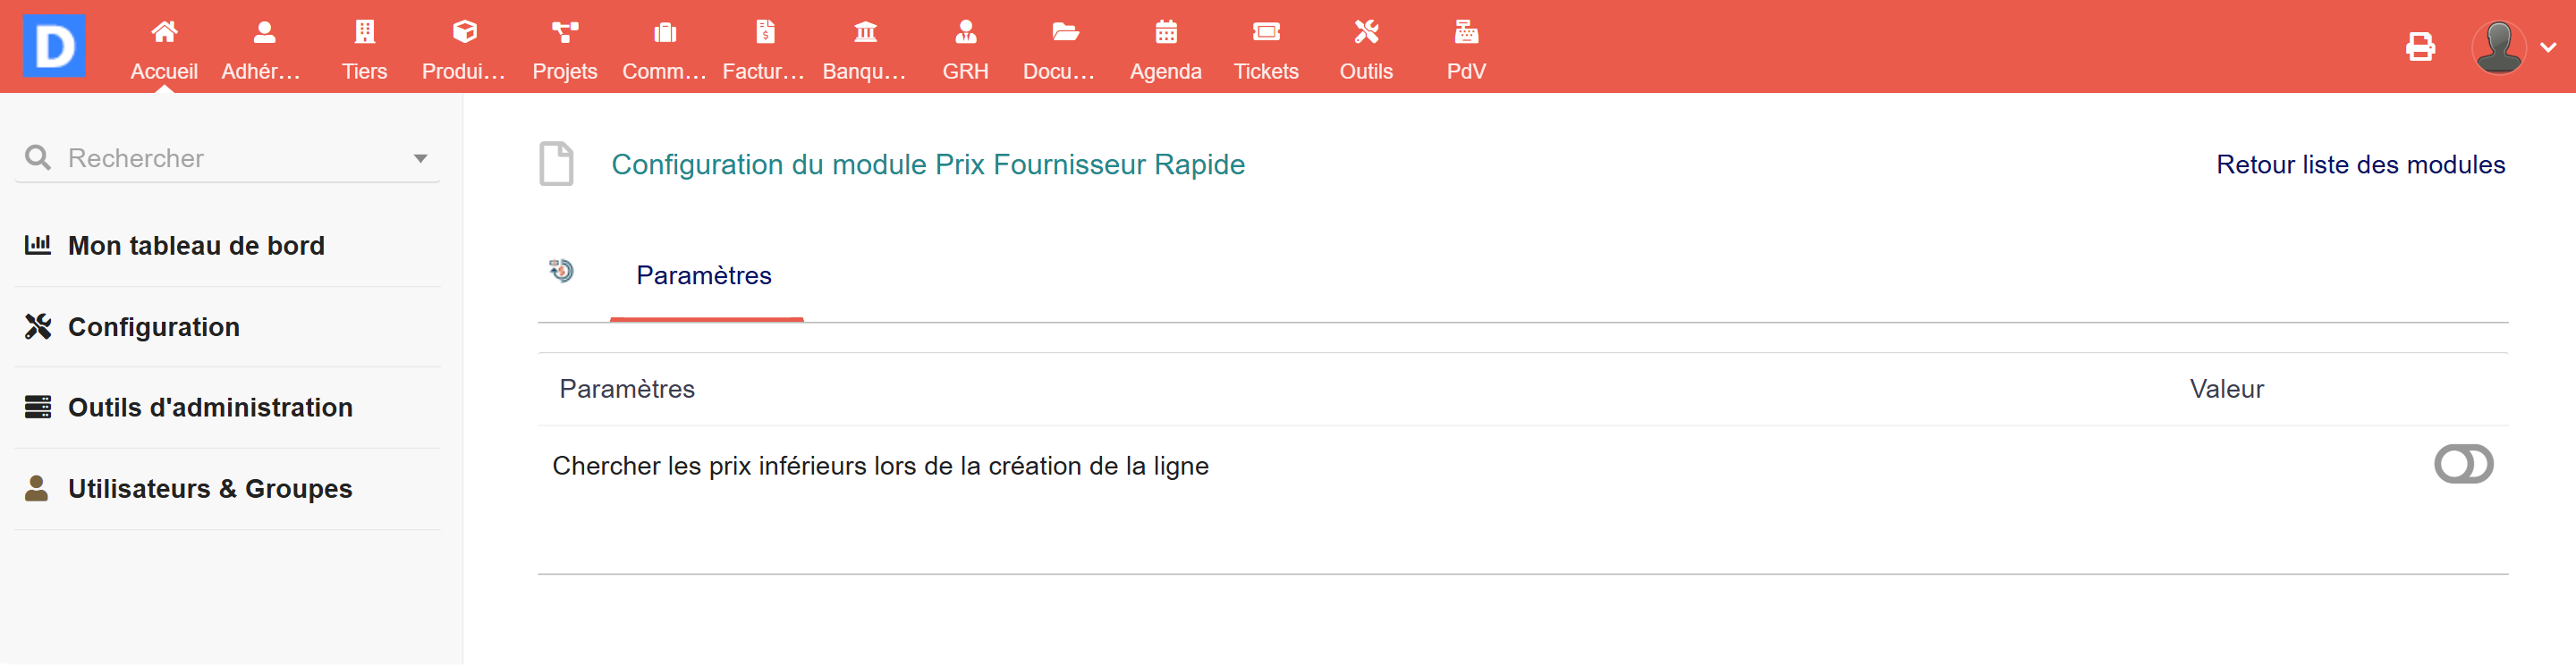Image resolution: width=2576 pixels, height=665 pixels.
Task: Open Mon tableau de bord link
Action: point(196,246)
